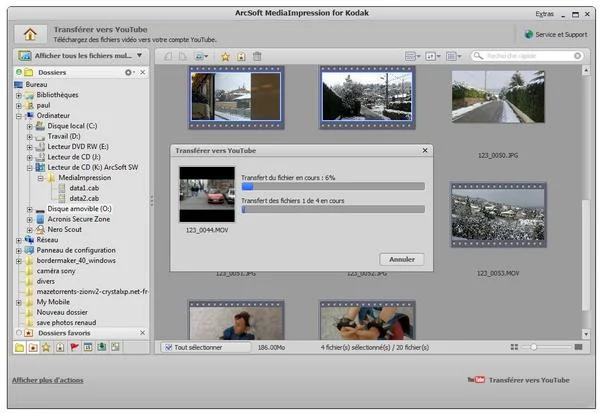Click the Recherche rapide search field
The width and height of the screenshot is (600, 413).
(x=529, y=56)
